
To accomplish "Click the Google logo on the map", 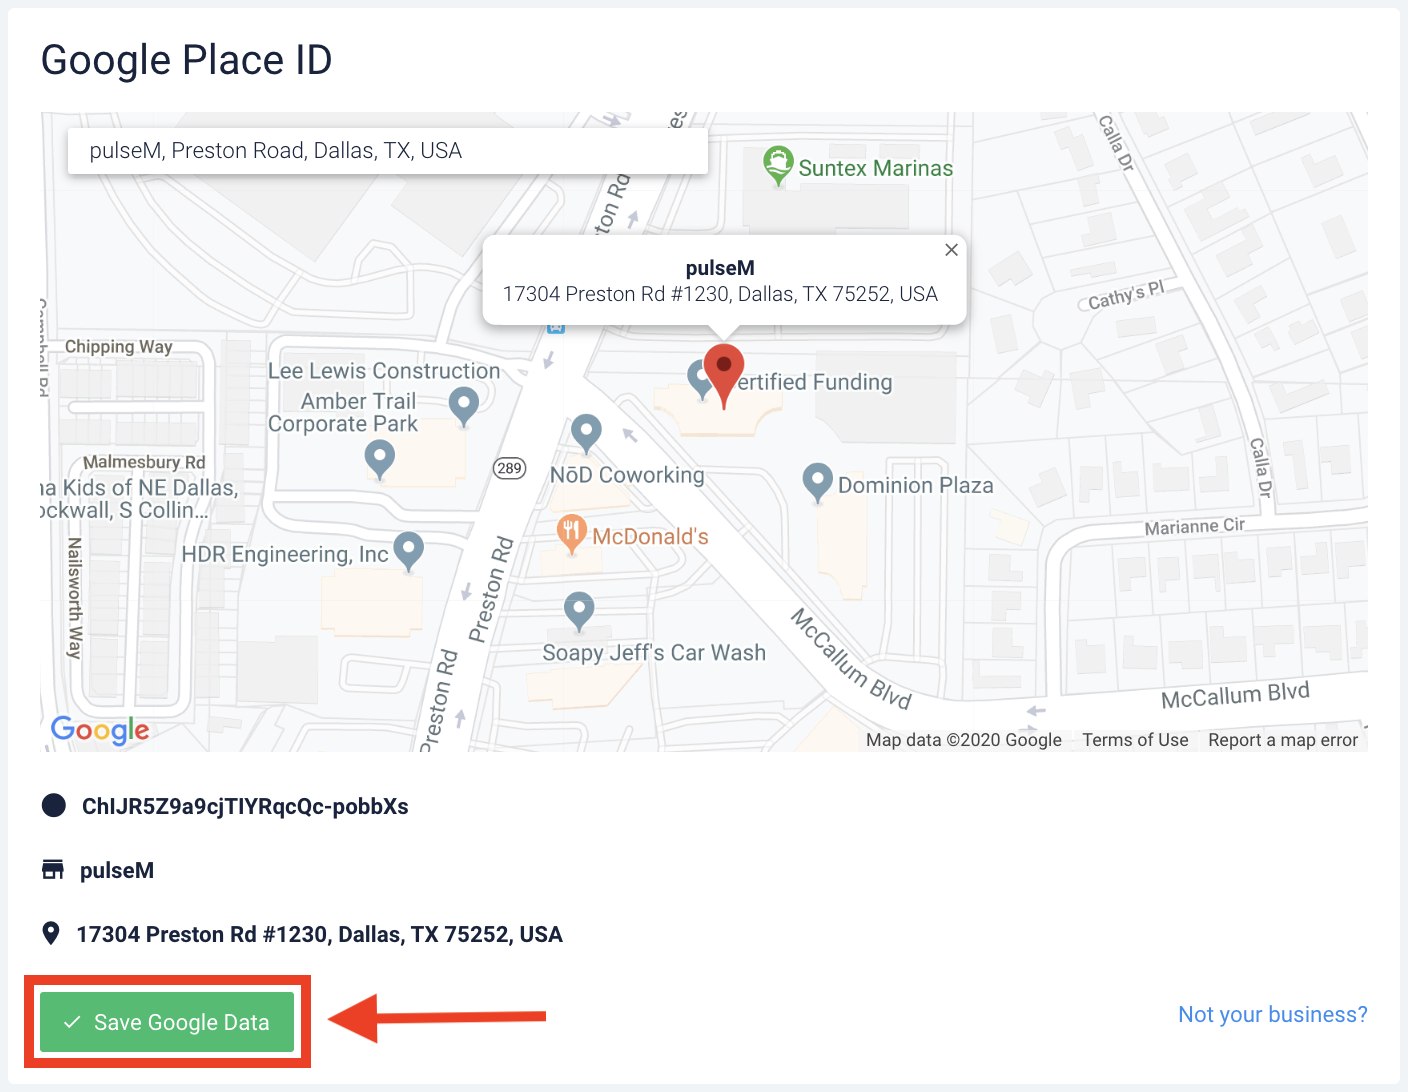I will tap(100, 730).
